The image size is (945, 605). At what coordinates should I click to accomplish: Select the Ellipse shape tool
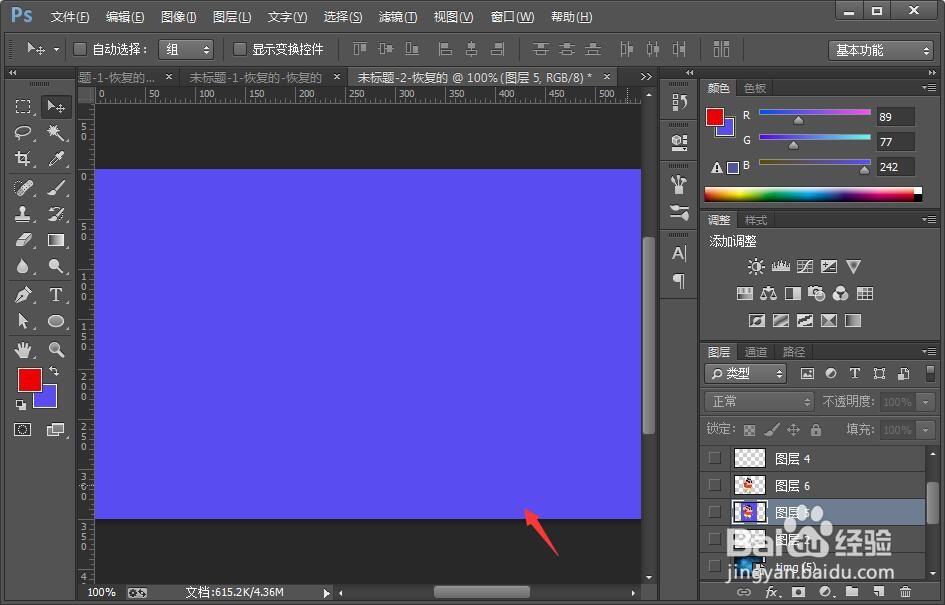coord(56,321)
